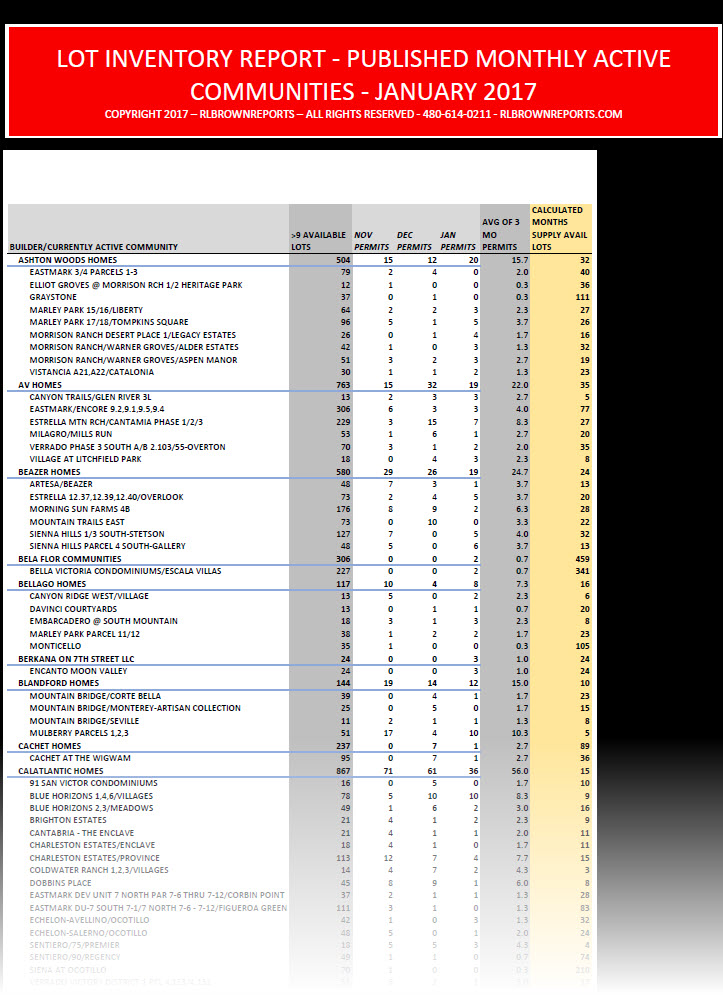Select the Cachet at the Wigwam community
This screenshot has height=995, width=723.
[82, 758]
